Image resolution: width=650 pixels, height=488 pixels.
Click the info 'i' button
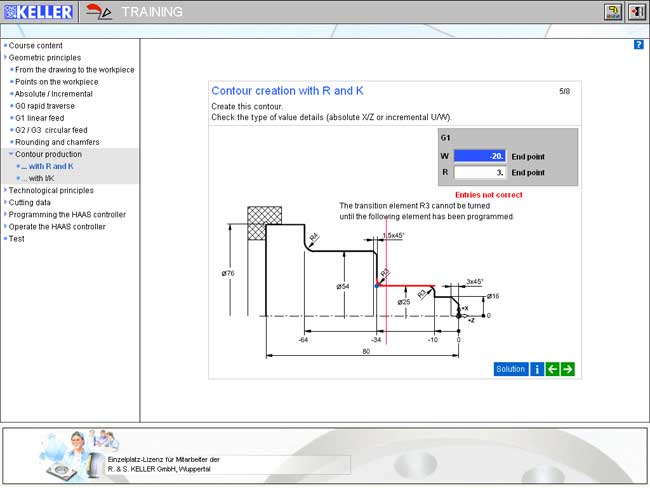tap(537, 369)
